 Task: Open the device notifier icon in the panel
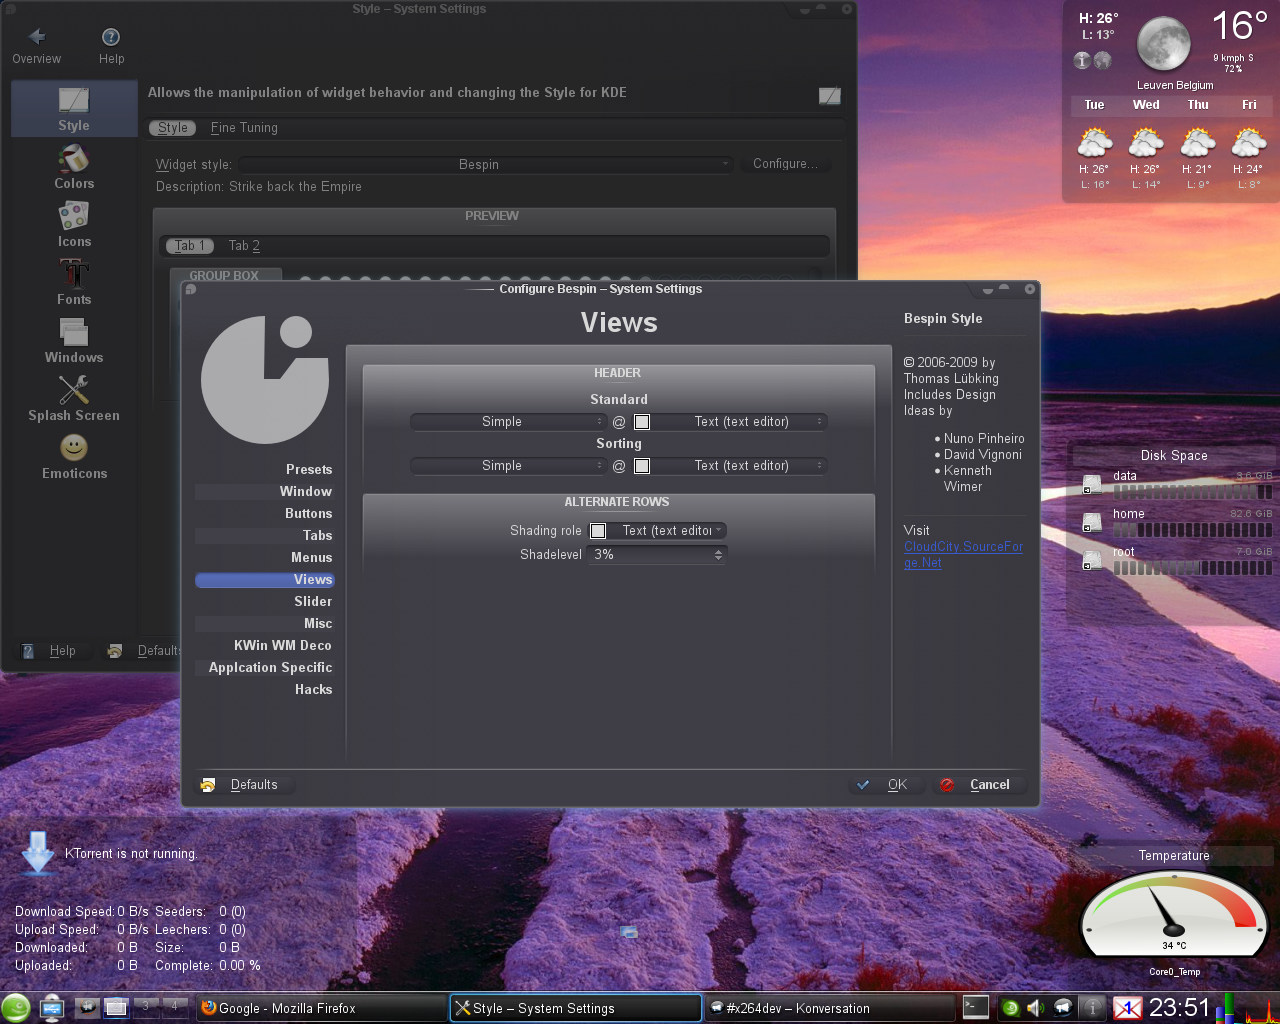(x=51, y=1008)
